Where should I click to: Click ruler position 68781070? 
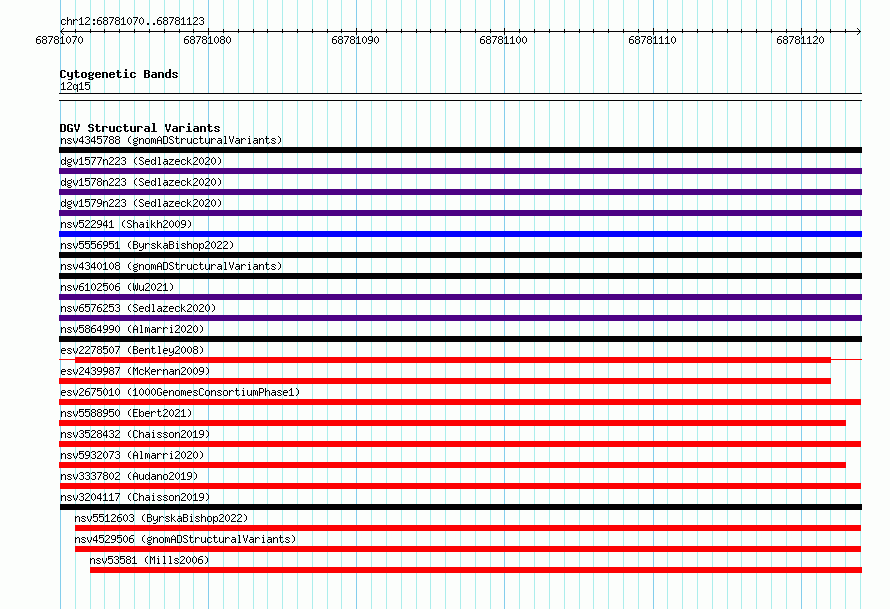coord(60,40)
